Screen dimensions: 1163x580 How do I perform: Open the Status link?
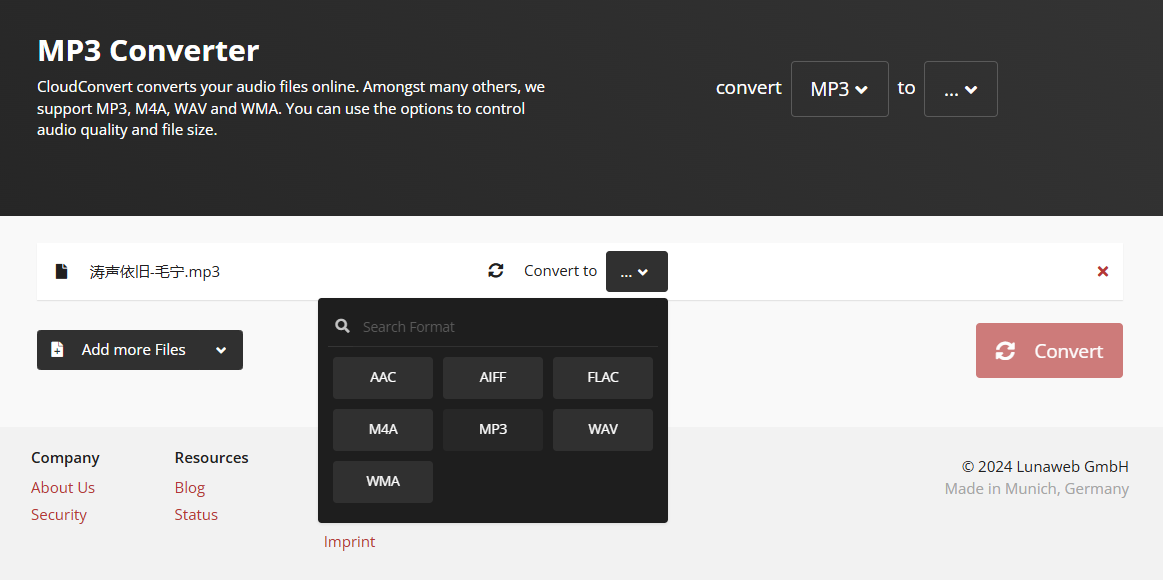coord(196,515)
